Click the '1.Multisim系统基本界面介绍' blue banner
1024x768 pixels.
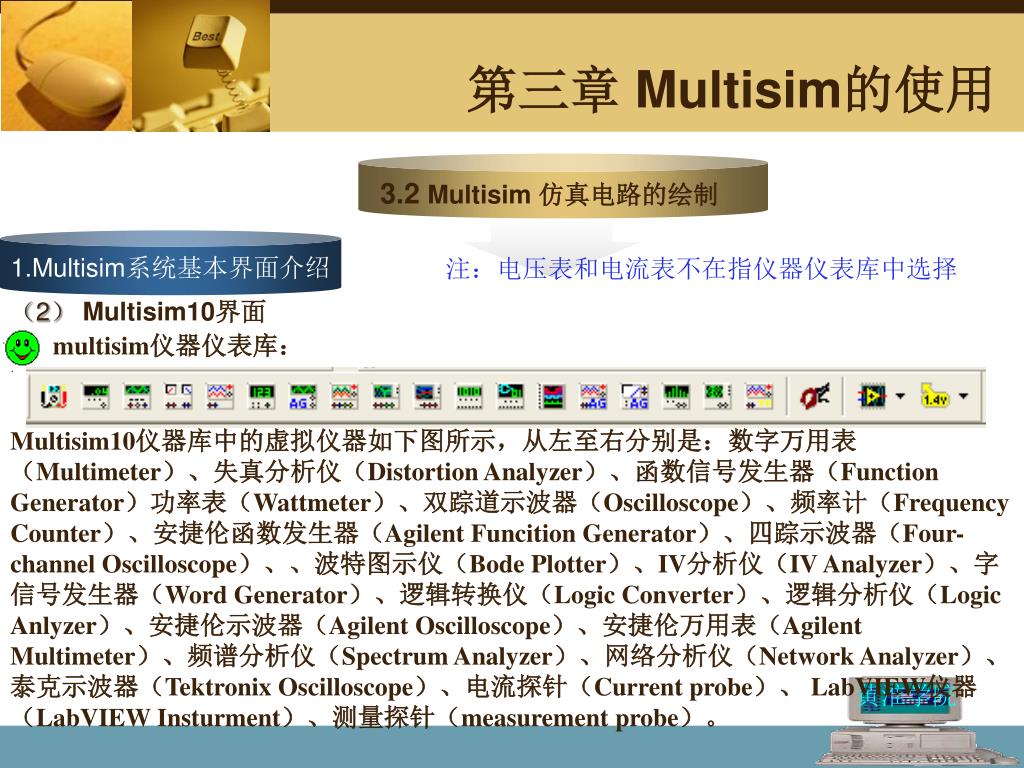click(170, 264)
